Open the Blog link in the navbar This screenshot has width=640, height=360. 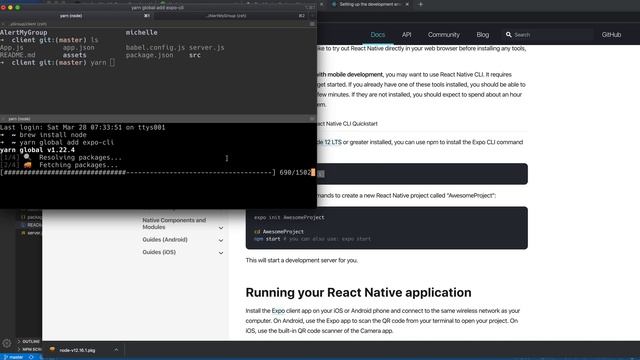[482, 35]
